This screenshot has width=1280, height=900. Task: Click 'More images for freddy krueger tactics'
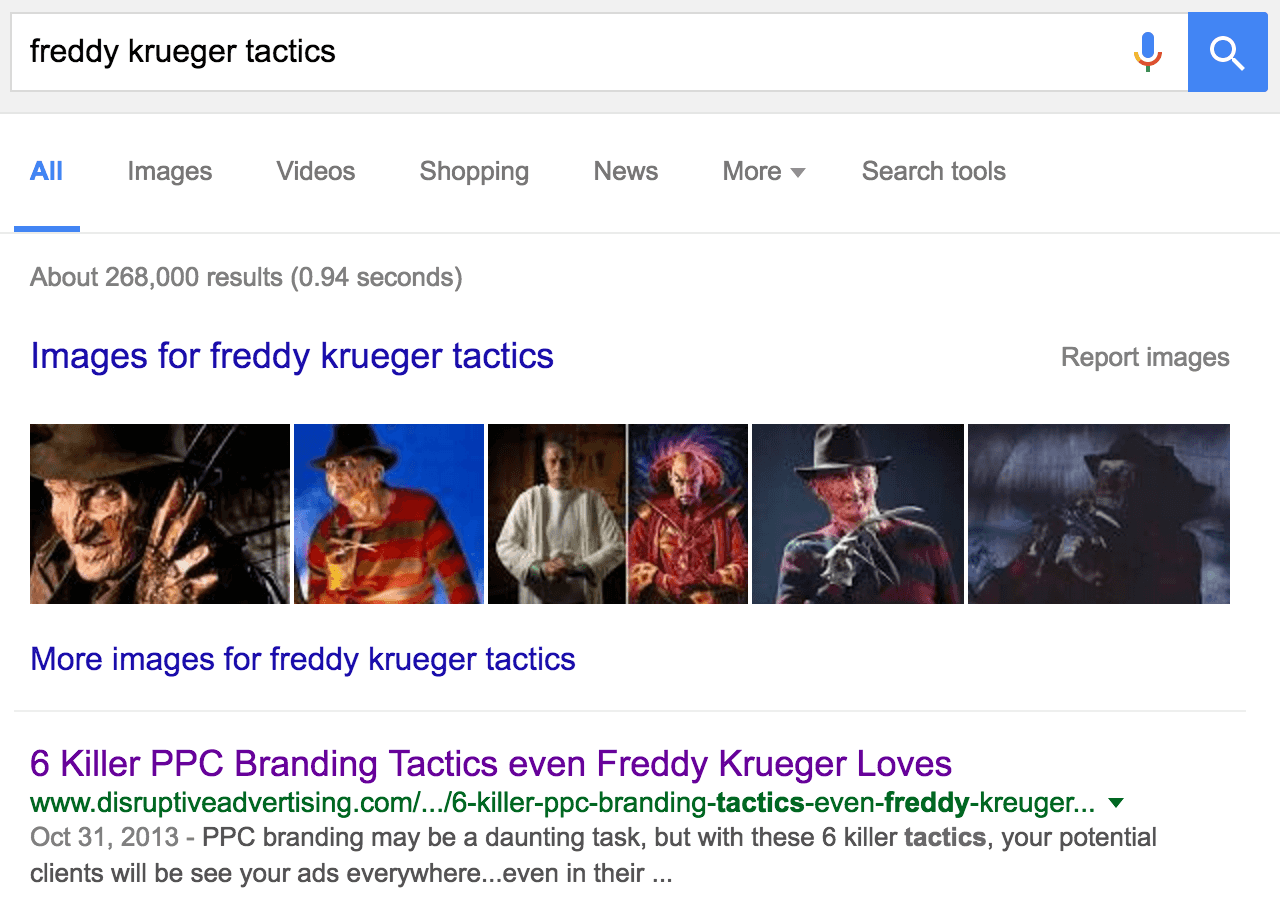(x=303, y=659)
